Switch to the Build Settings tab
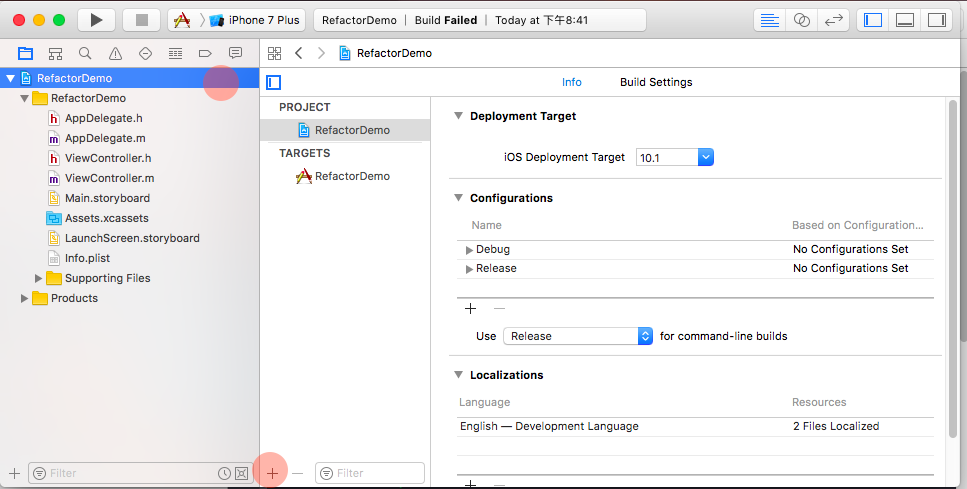 (x=656, y=82)
